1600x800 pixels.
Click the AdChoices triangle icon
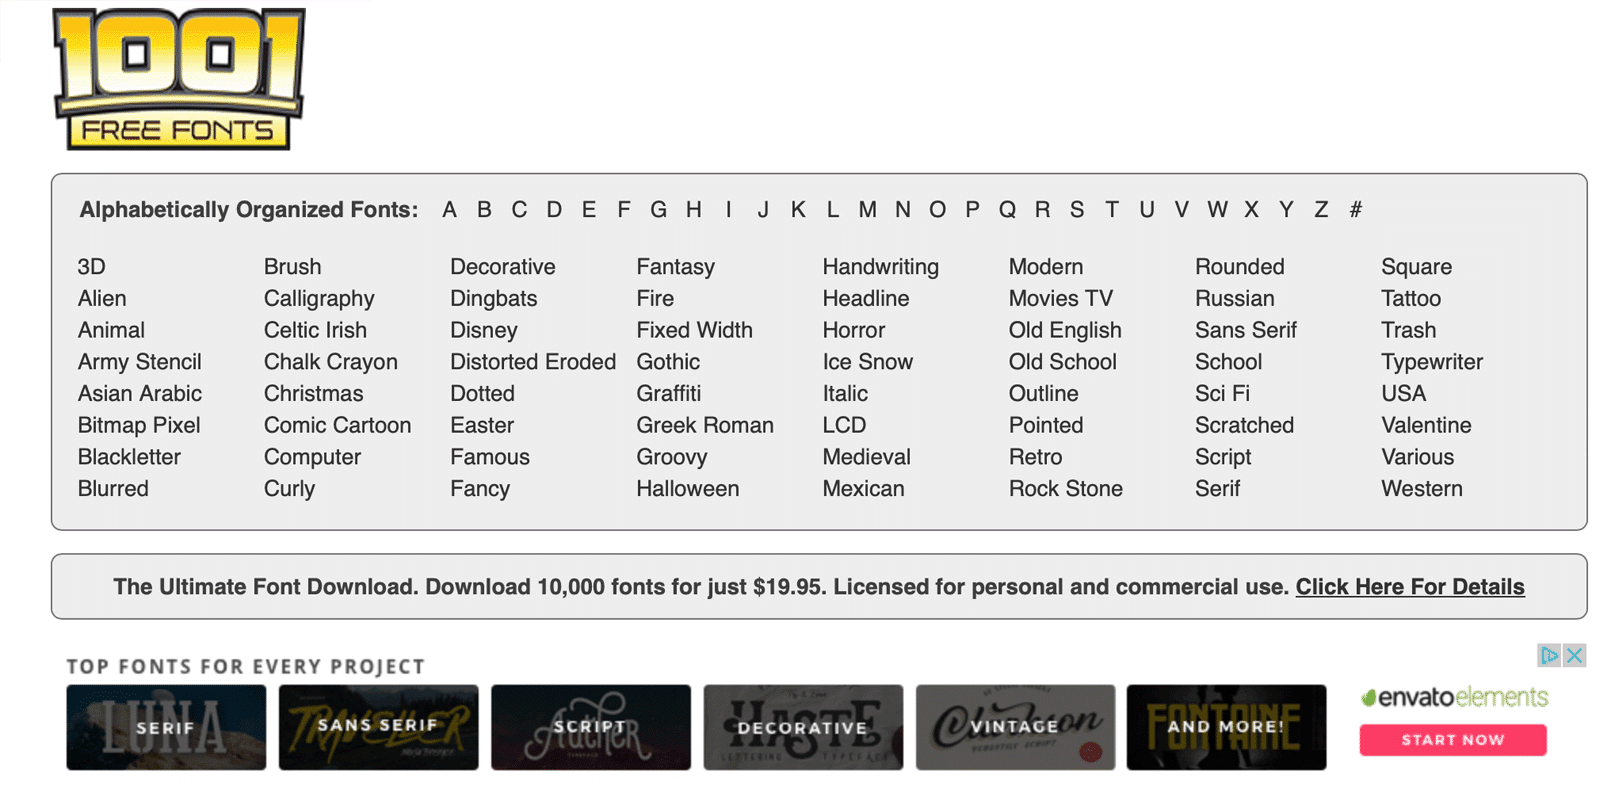(x=1549, y=656)
